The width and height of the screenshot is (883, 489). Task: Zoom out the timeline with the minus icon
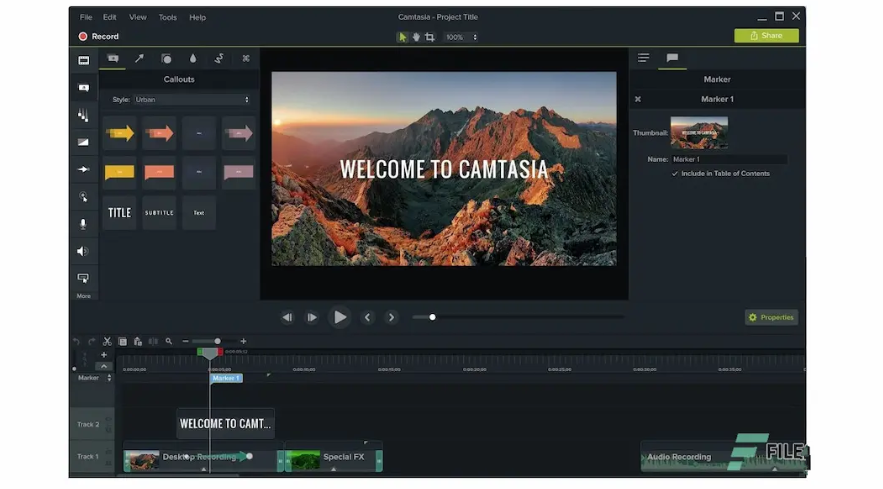click(185, 341)
